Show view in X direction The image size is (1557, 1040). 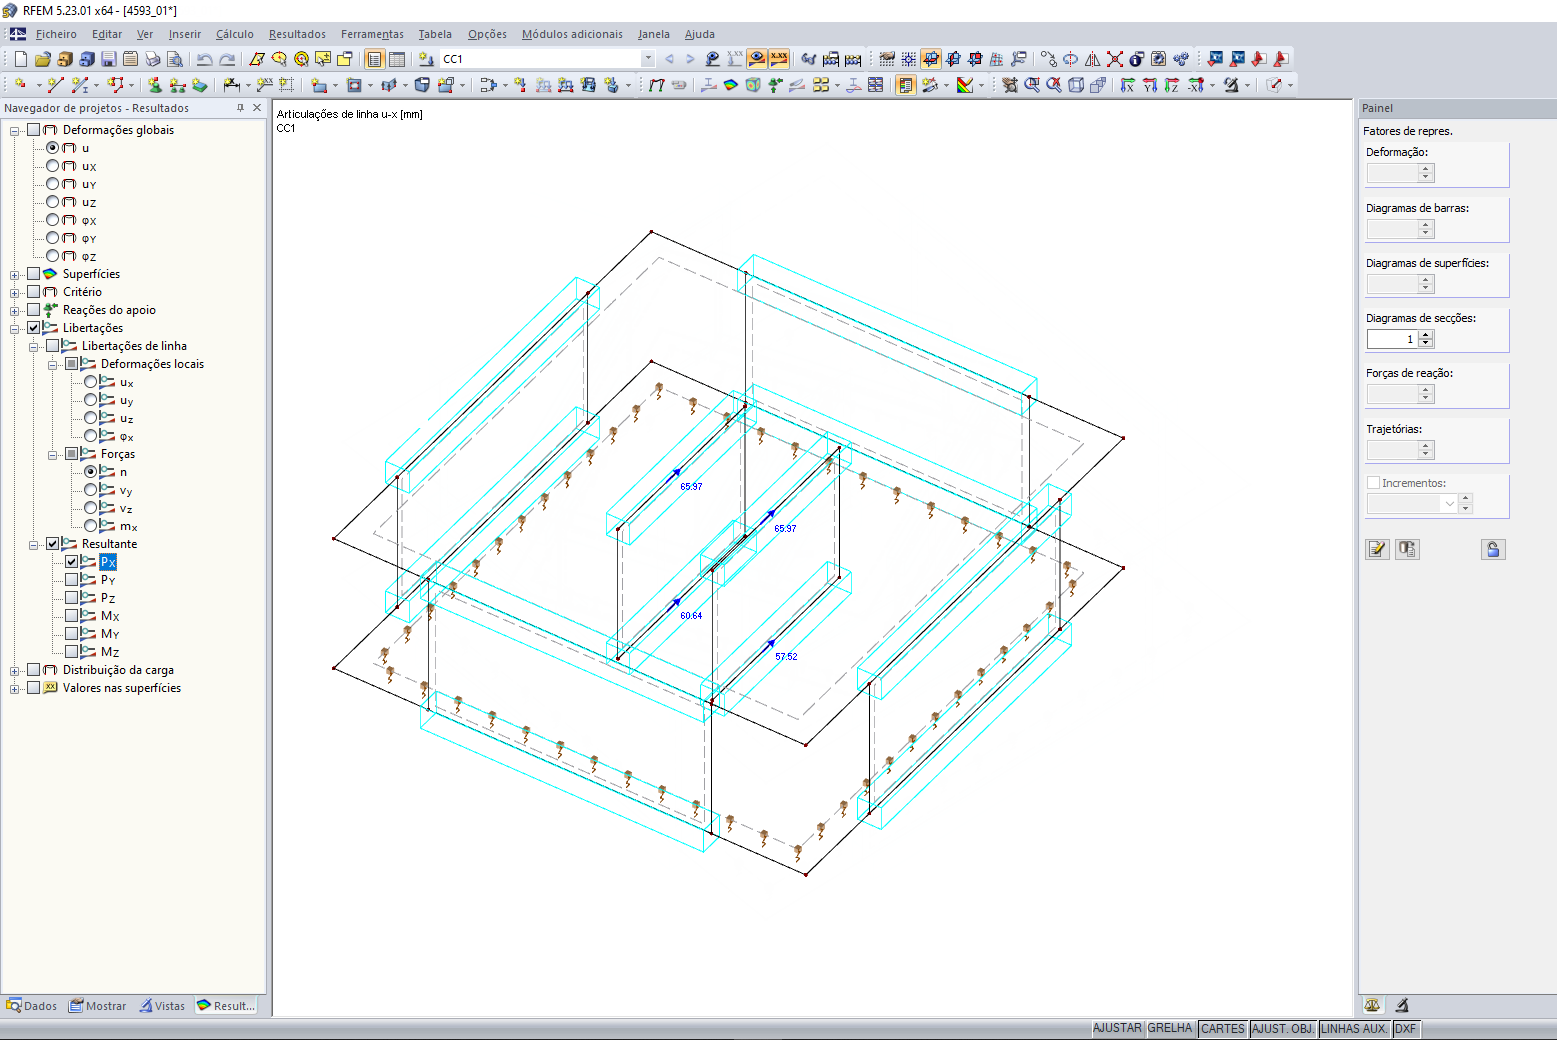tap(1127, 85)
